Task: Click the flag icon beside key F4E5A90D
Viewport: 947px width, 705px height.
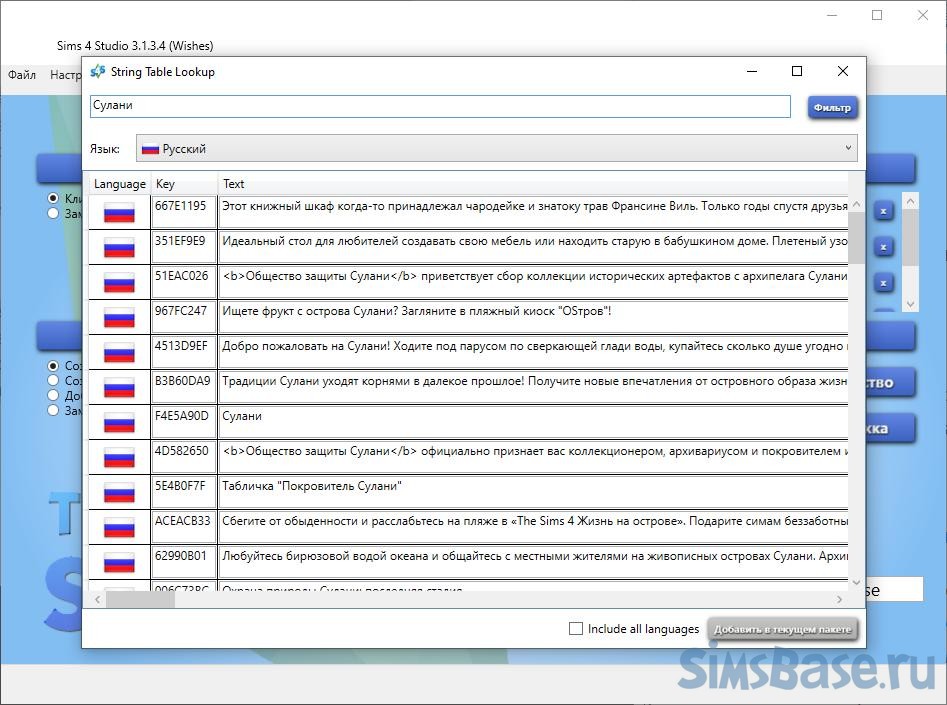Action: coord(119,422)
